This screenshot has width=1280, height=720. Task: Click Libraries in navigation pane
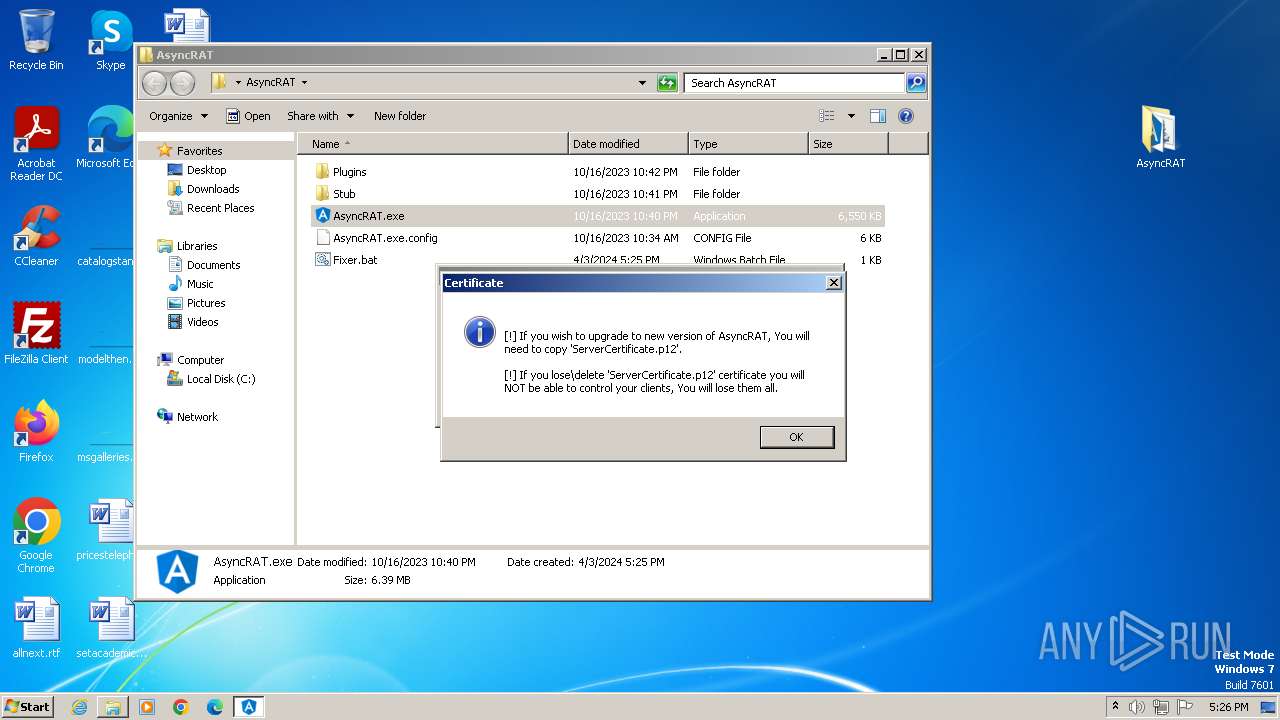[197, 246]
